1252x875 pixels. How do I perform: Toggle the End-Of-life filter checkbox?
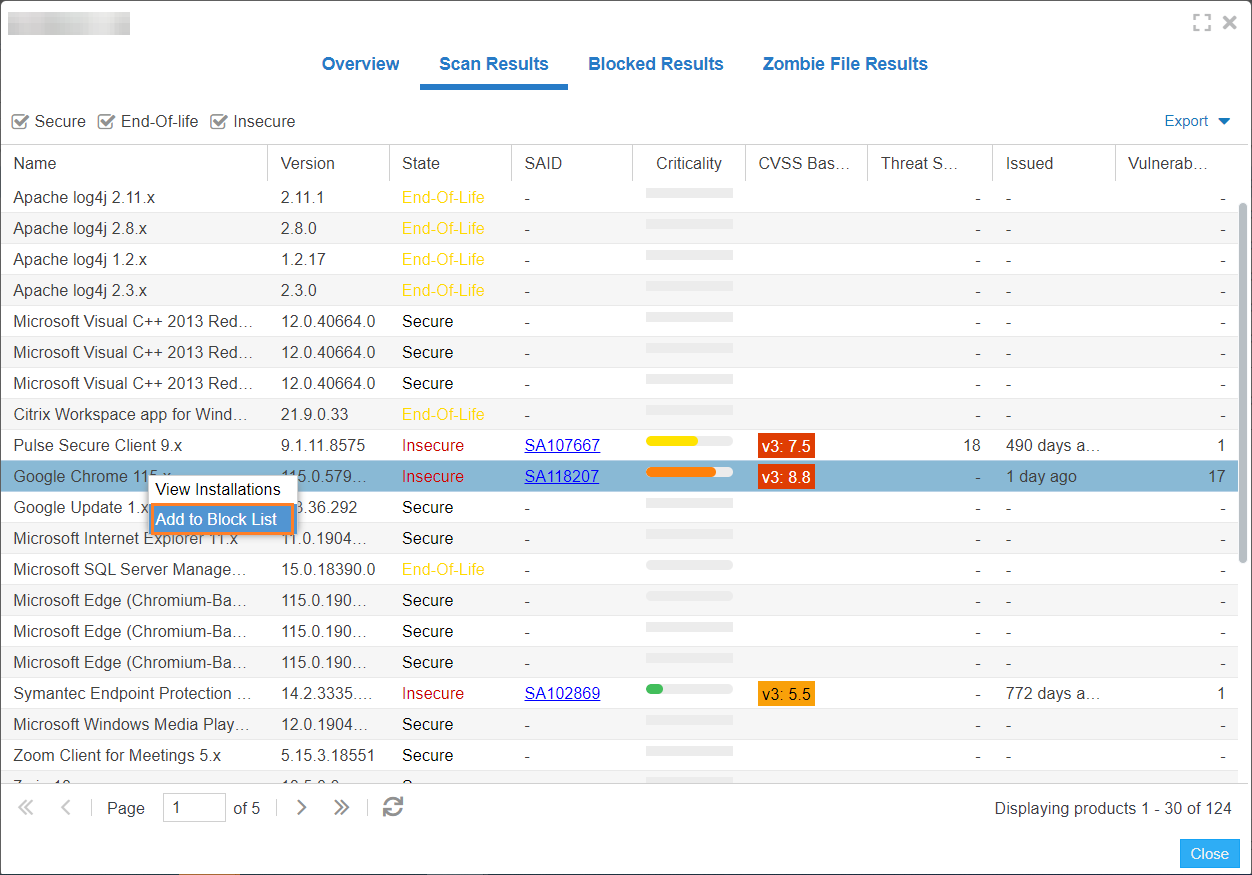pyautogui.click(x=106, y=122)
